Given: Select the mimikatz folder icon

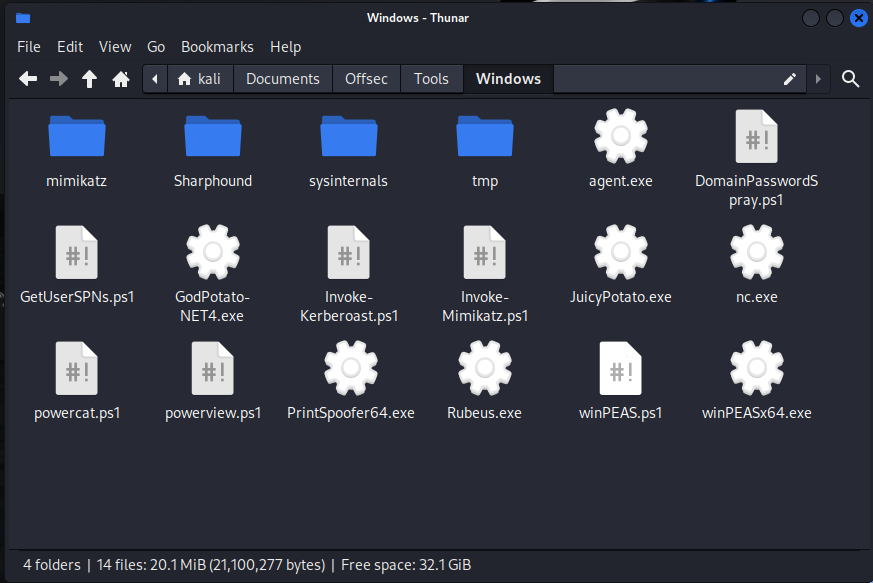Looking at the screenshot, I should (77, 136).
